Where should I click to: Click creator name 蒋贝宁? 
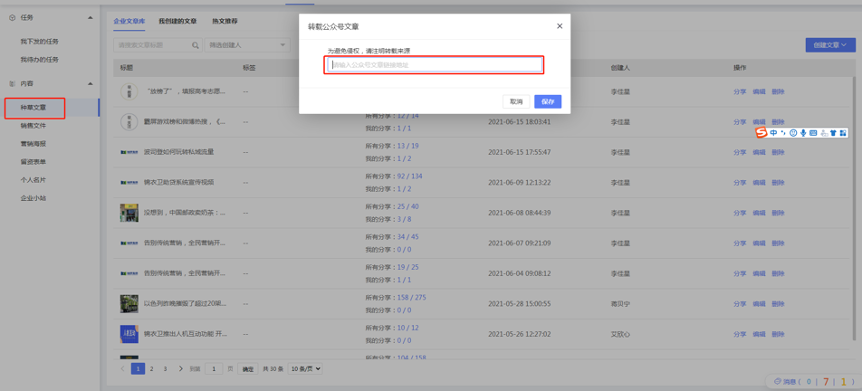620,304
